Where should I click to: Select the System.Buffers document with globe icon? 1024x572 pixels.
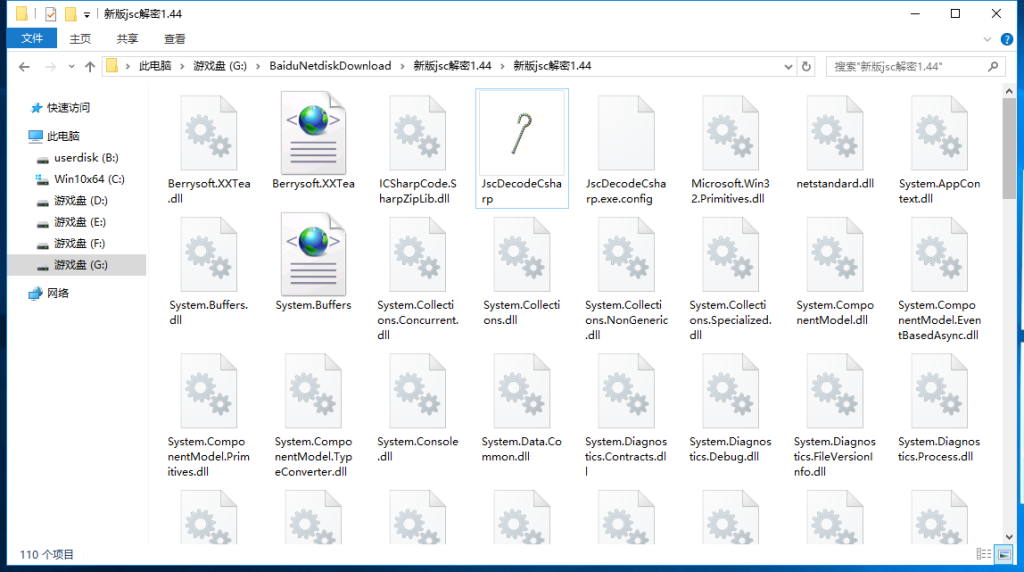pyautogui.click(x=313, y=255)
